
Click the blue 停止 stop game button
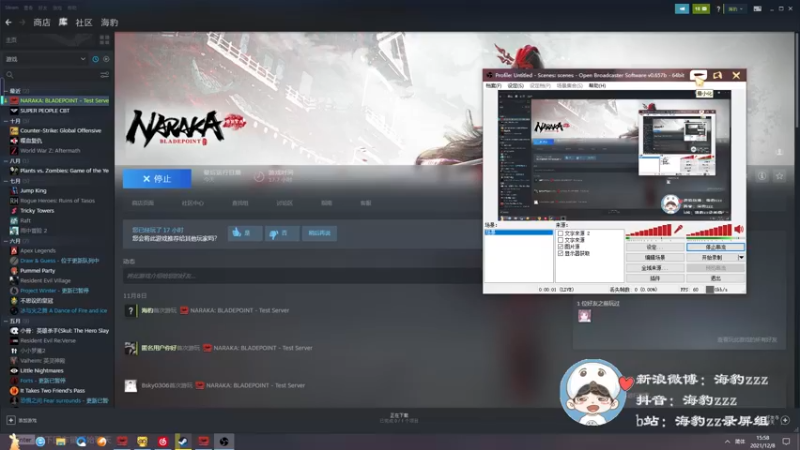157,179
